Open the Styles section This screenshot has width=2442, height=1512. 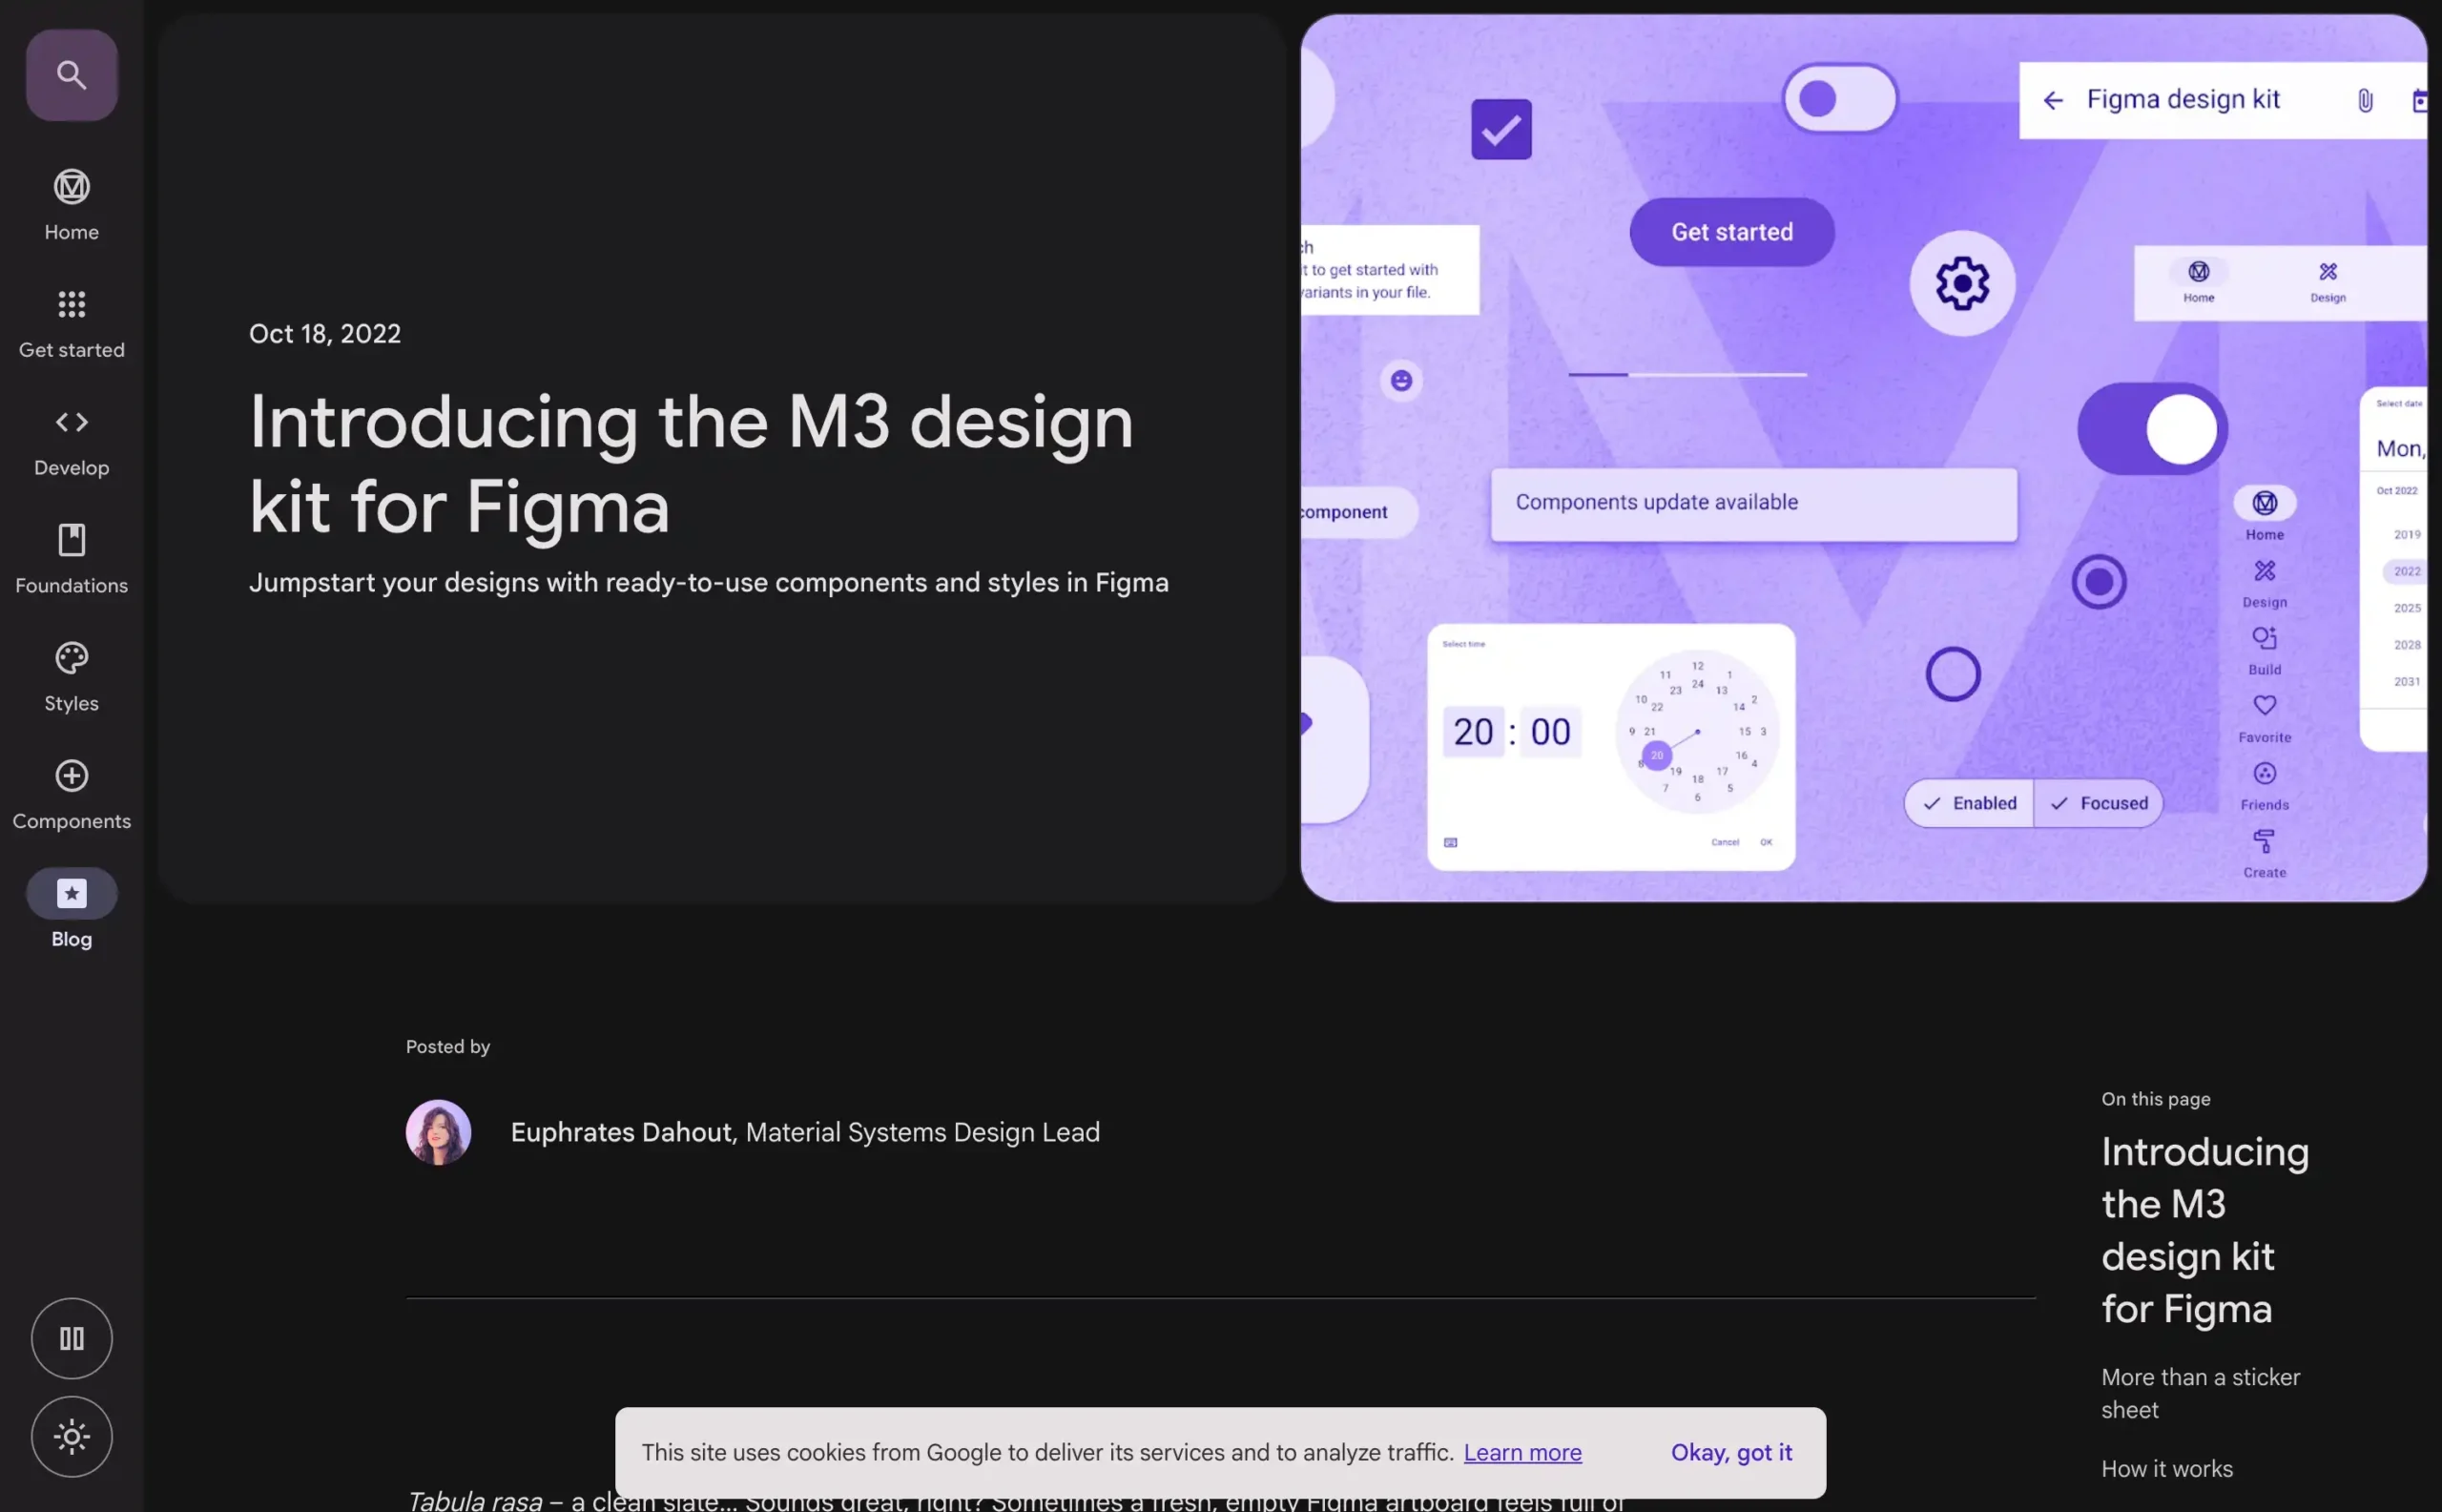click(71, 677)
